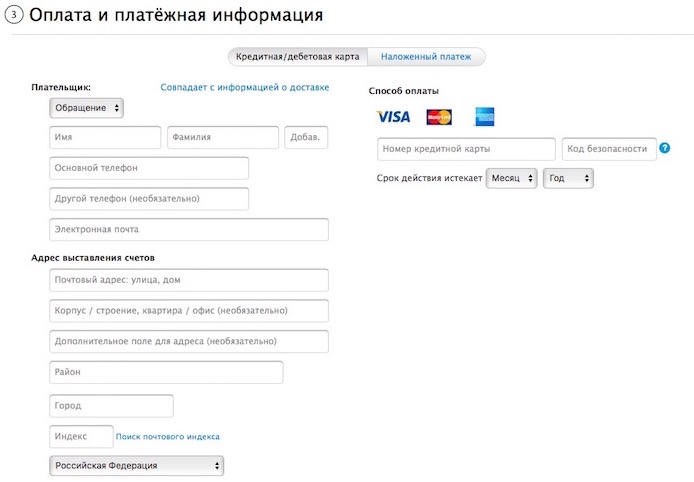Open the Поиск почтового индекса link
Screen dimensions: 694x482
point(168,437)
